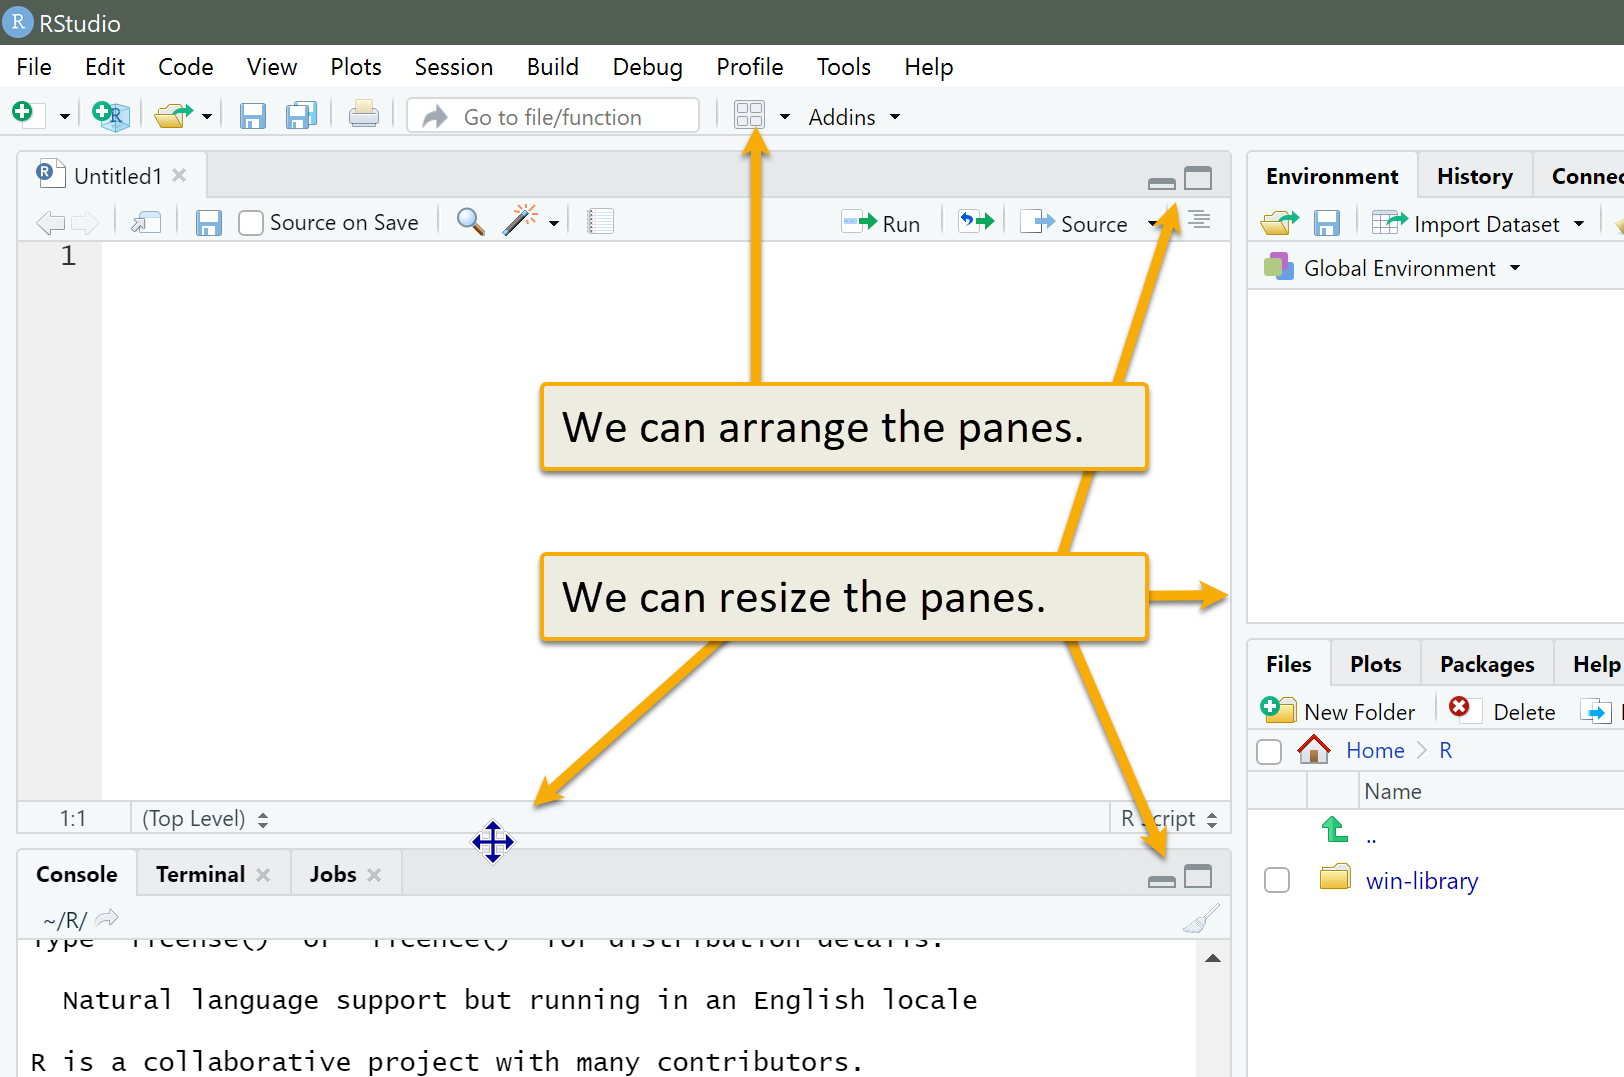Go forward to next source location
The width and height of the screenshot is (1624, 1077).
coord(85,222)
